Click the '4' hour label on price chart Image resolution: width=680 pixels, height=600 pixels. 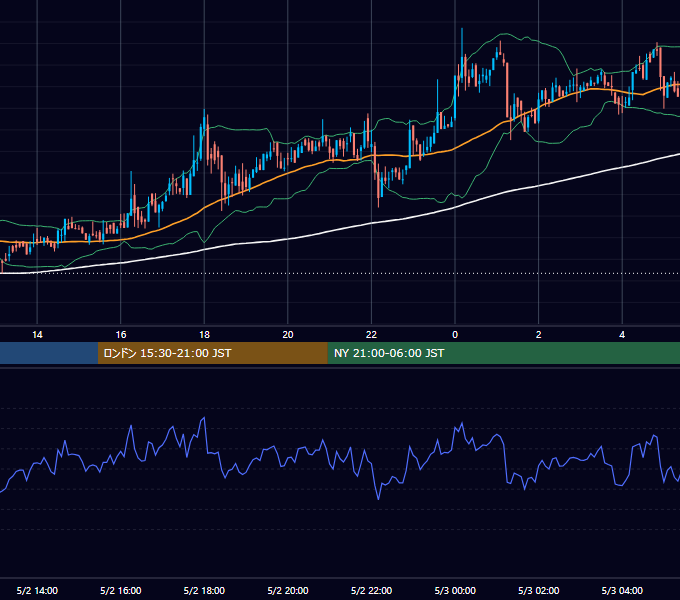622,335
